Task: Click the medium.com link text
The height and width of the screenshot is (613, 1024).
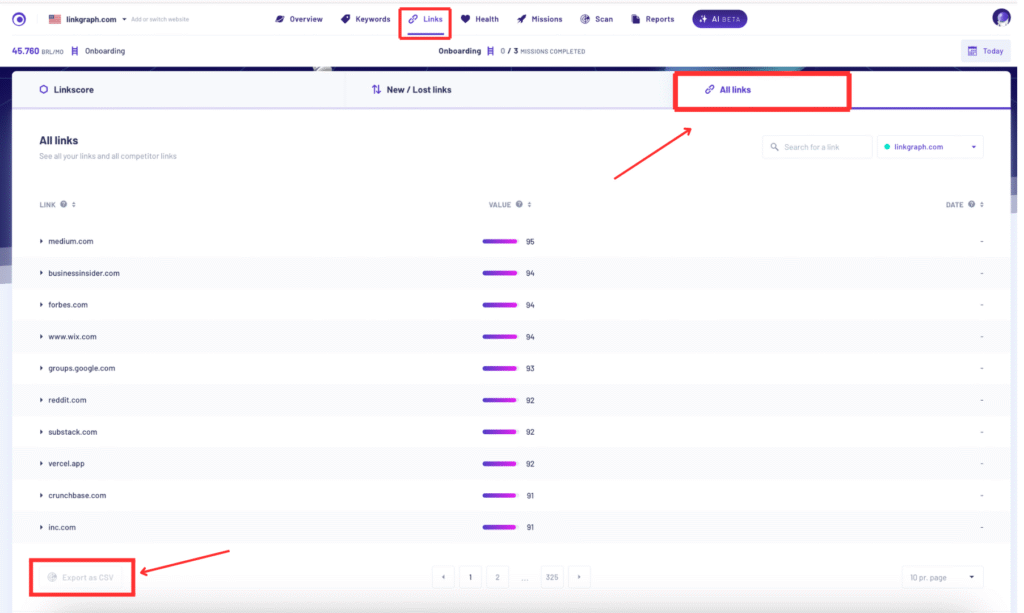Action: [71, 242]
